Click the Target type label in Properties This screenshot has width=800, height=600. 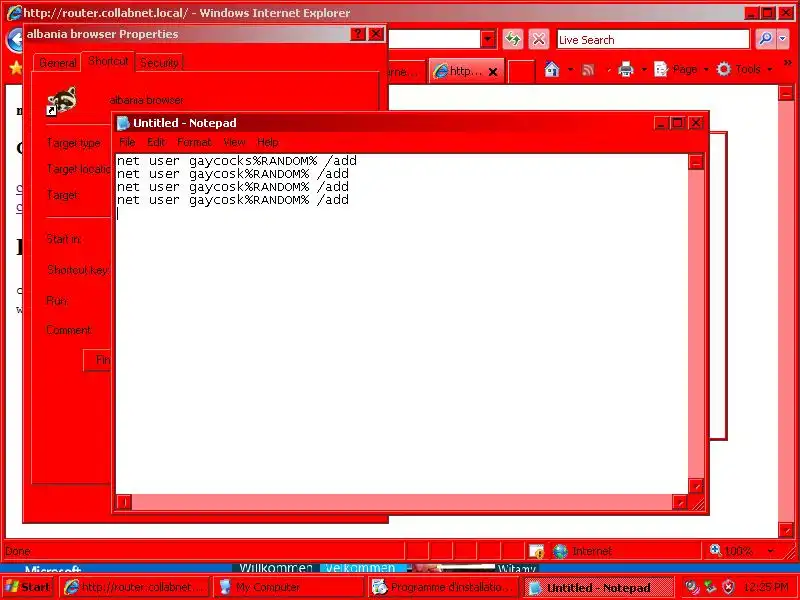point(73,143)
